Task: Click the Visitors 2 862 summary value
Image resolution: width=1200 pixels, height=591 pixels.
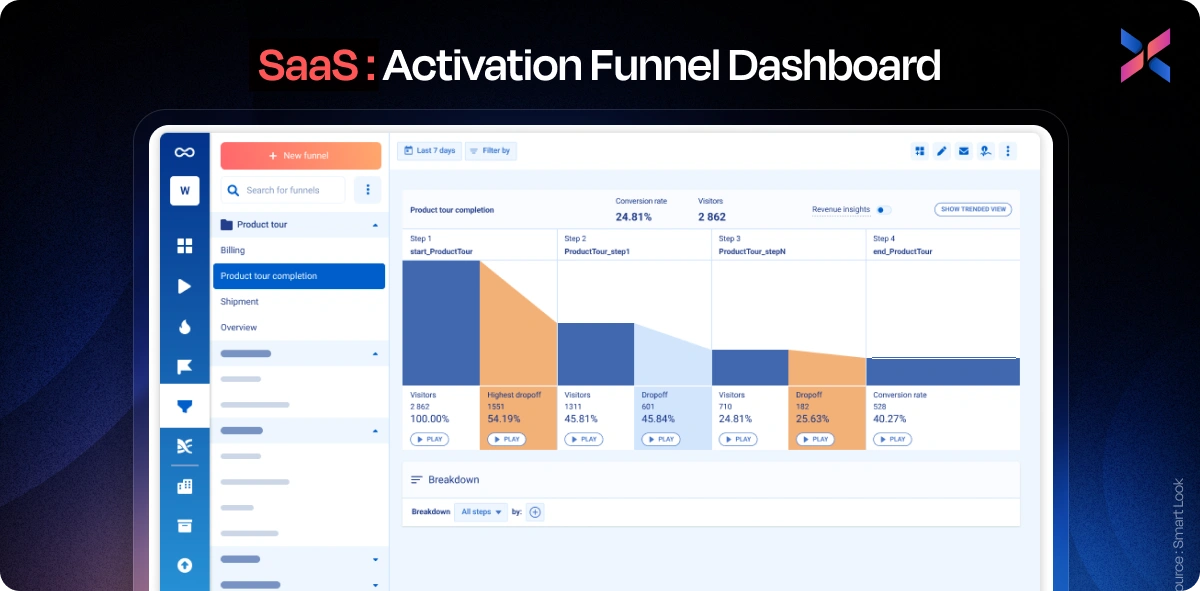Action: pyautogui.click(x=712, y=216)
